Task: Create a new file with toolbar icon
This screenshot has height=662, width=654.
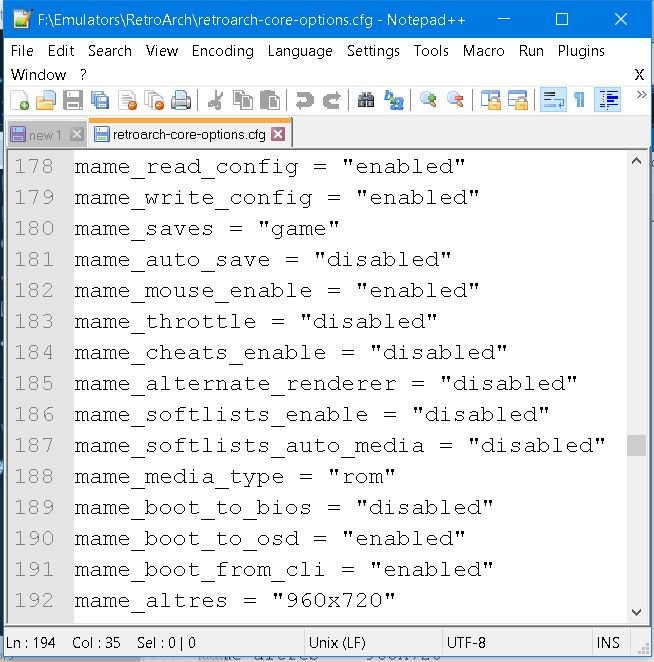Action: [x=19, y=100]
